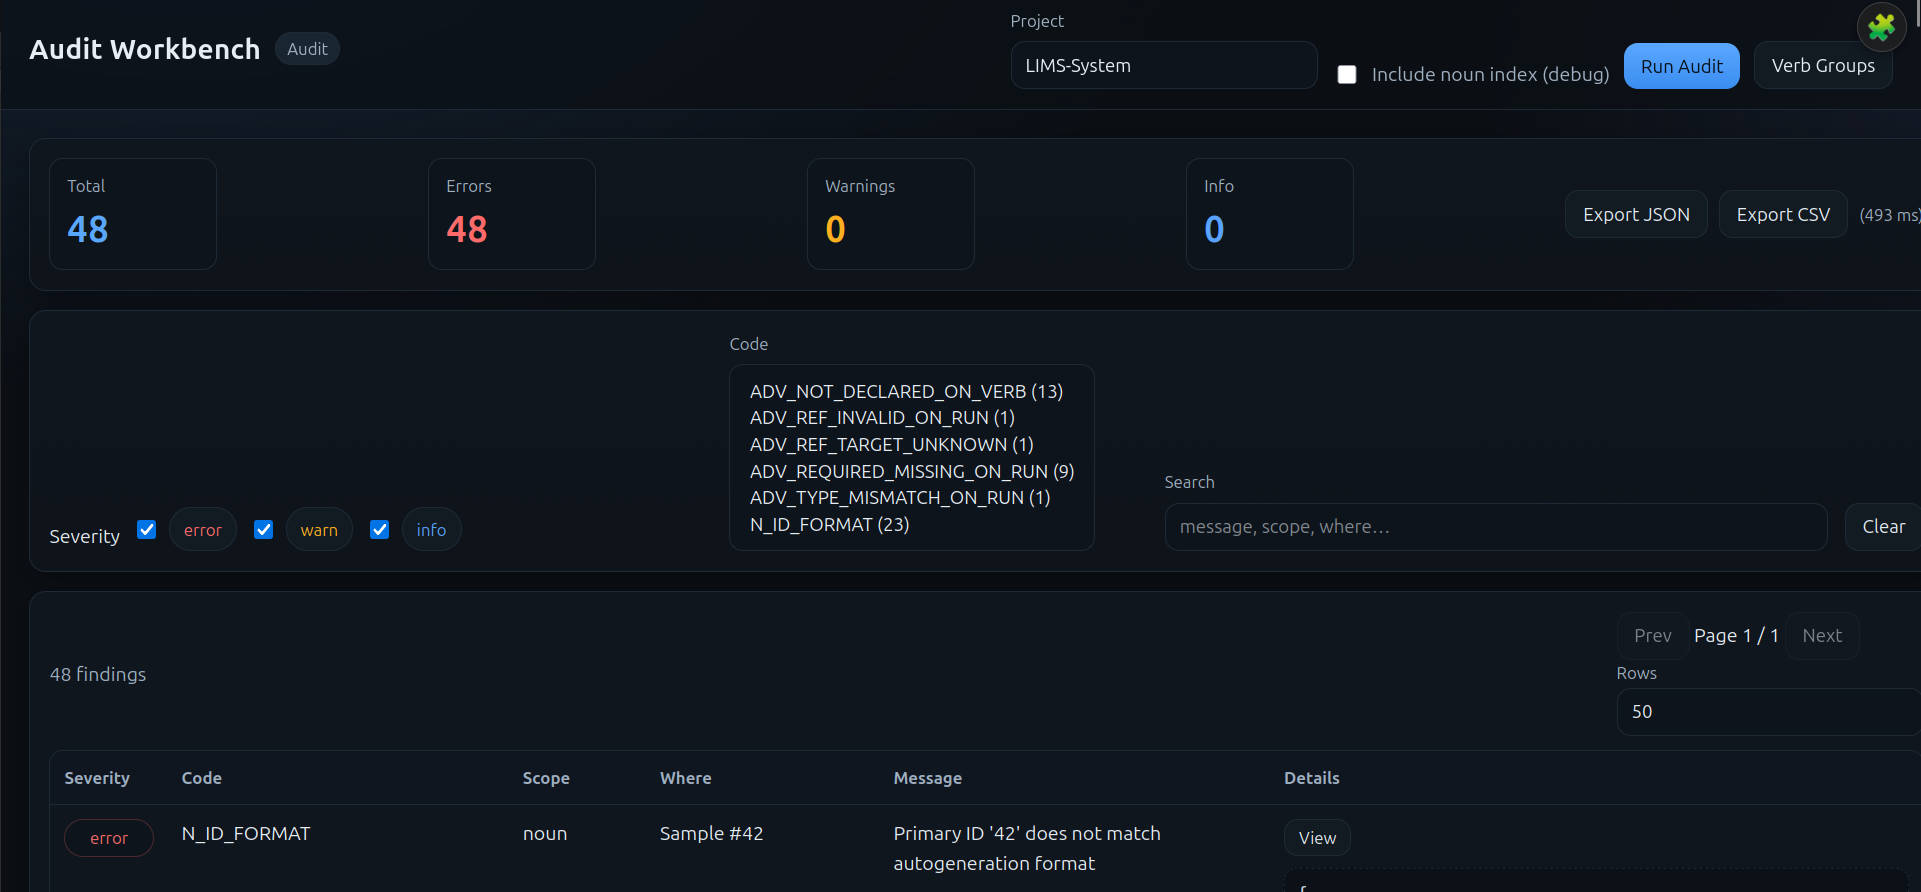Click the Where column header

pyautogui.click(x=686, y=778)
